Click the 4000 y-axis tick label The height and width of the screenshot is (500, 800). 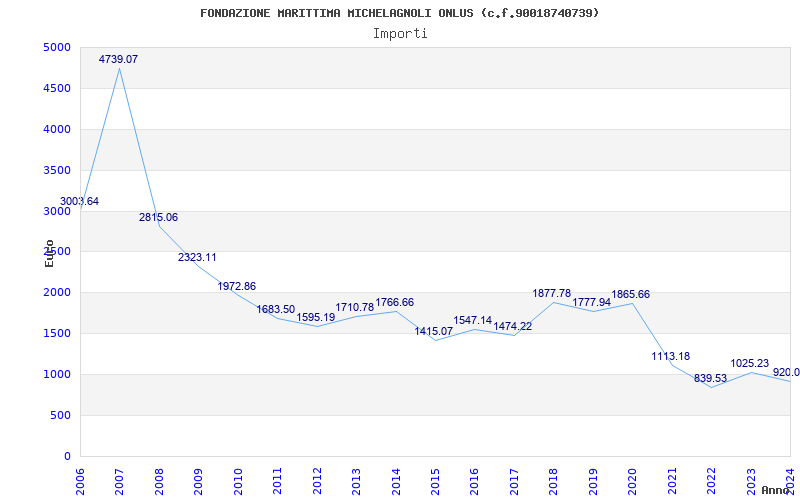[57, 129]
